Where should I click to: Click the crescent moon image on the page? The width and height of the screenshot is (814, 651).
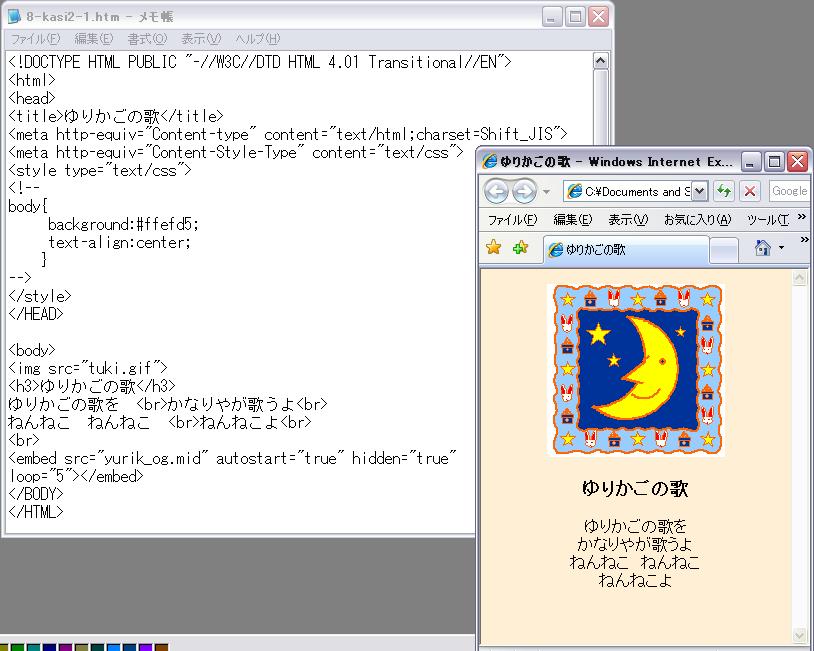[635, 370]
